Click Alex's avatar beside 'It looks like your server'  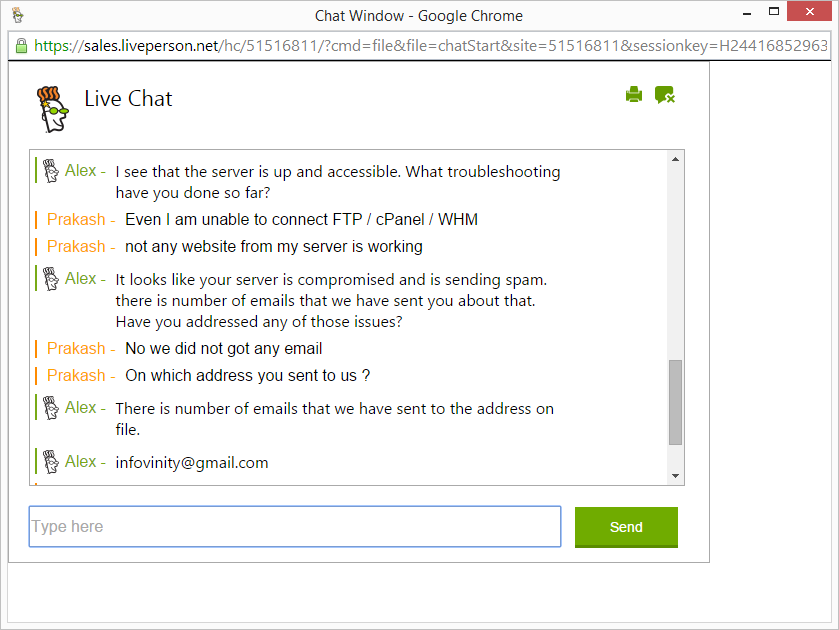coord(51,279)
